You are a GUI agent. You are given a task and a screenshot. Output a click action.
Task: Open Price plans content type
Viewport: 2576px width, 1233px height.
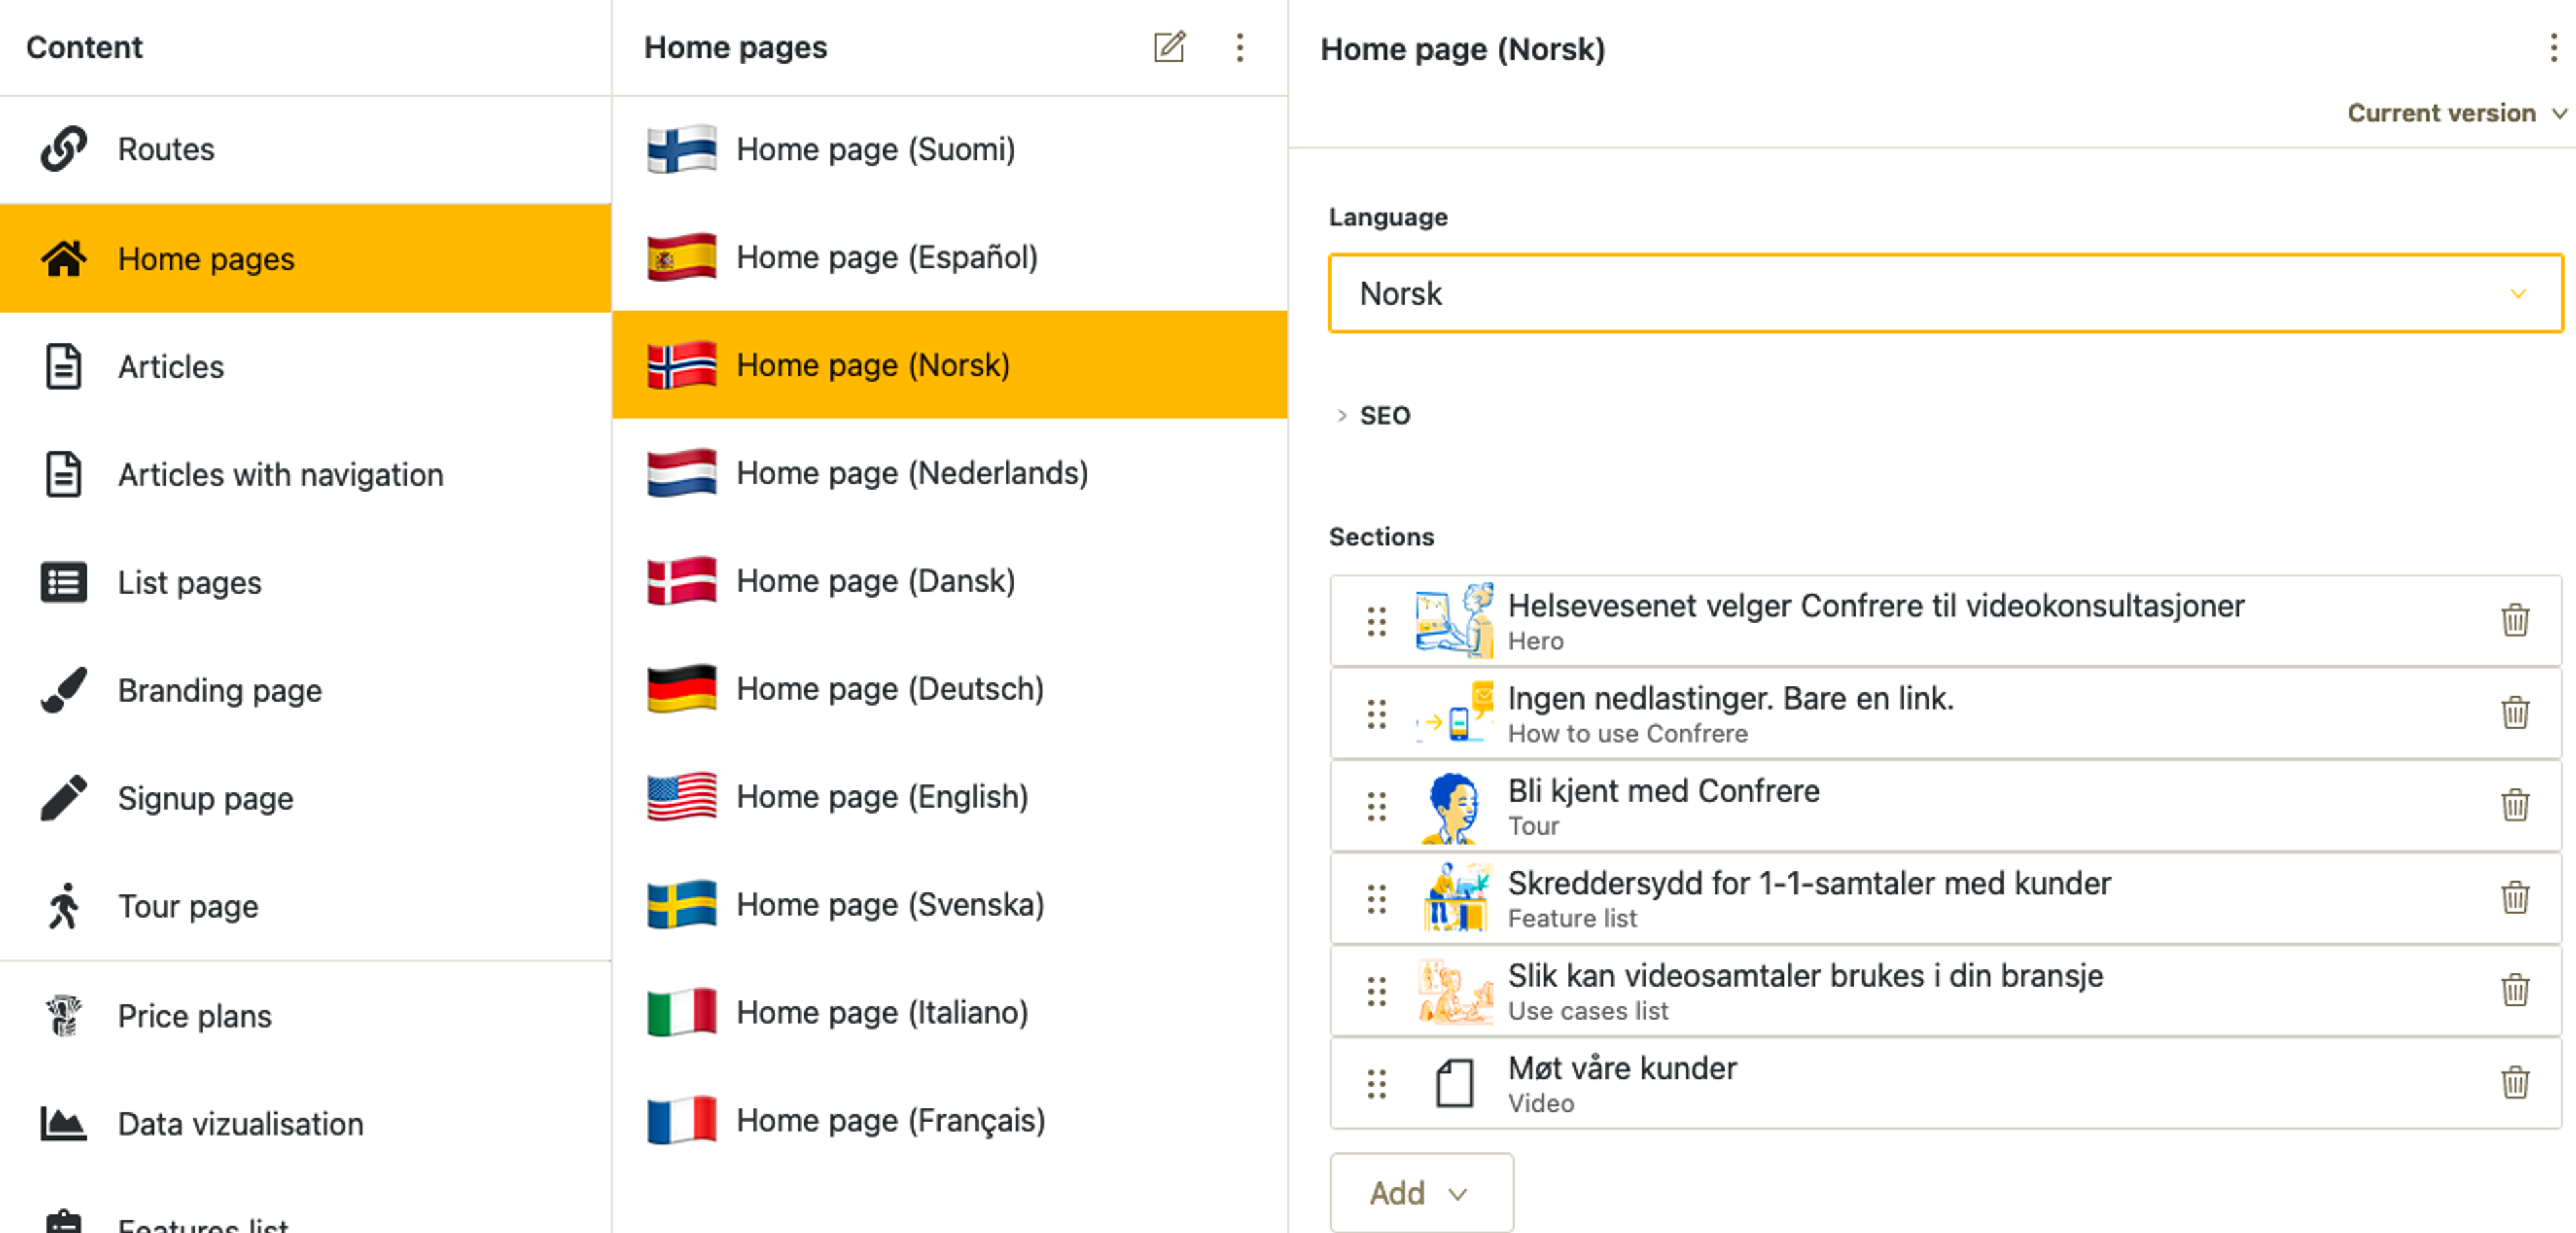(x=194, y=1016)
